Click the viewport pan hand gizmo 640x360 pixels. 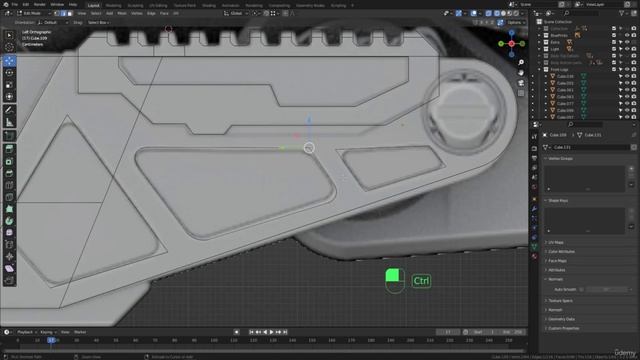[521, 73]
